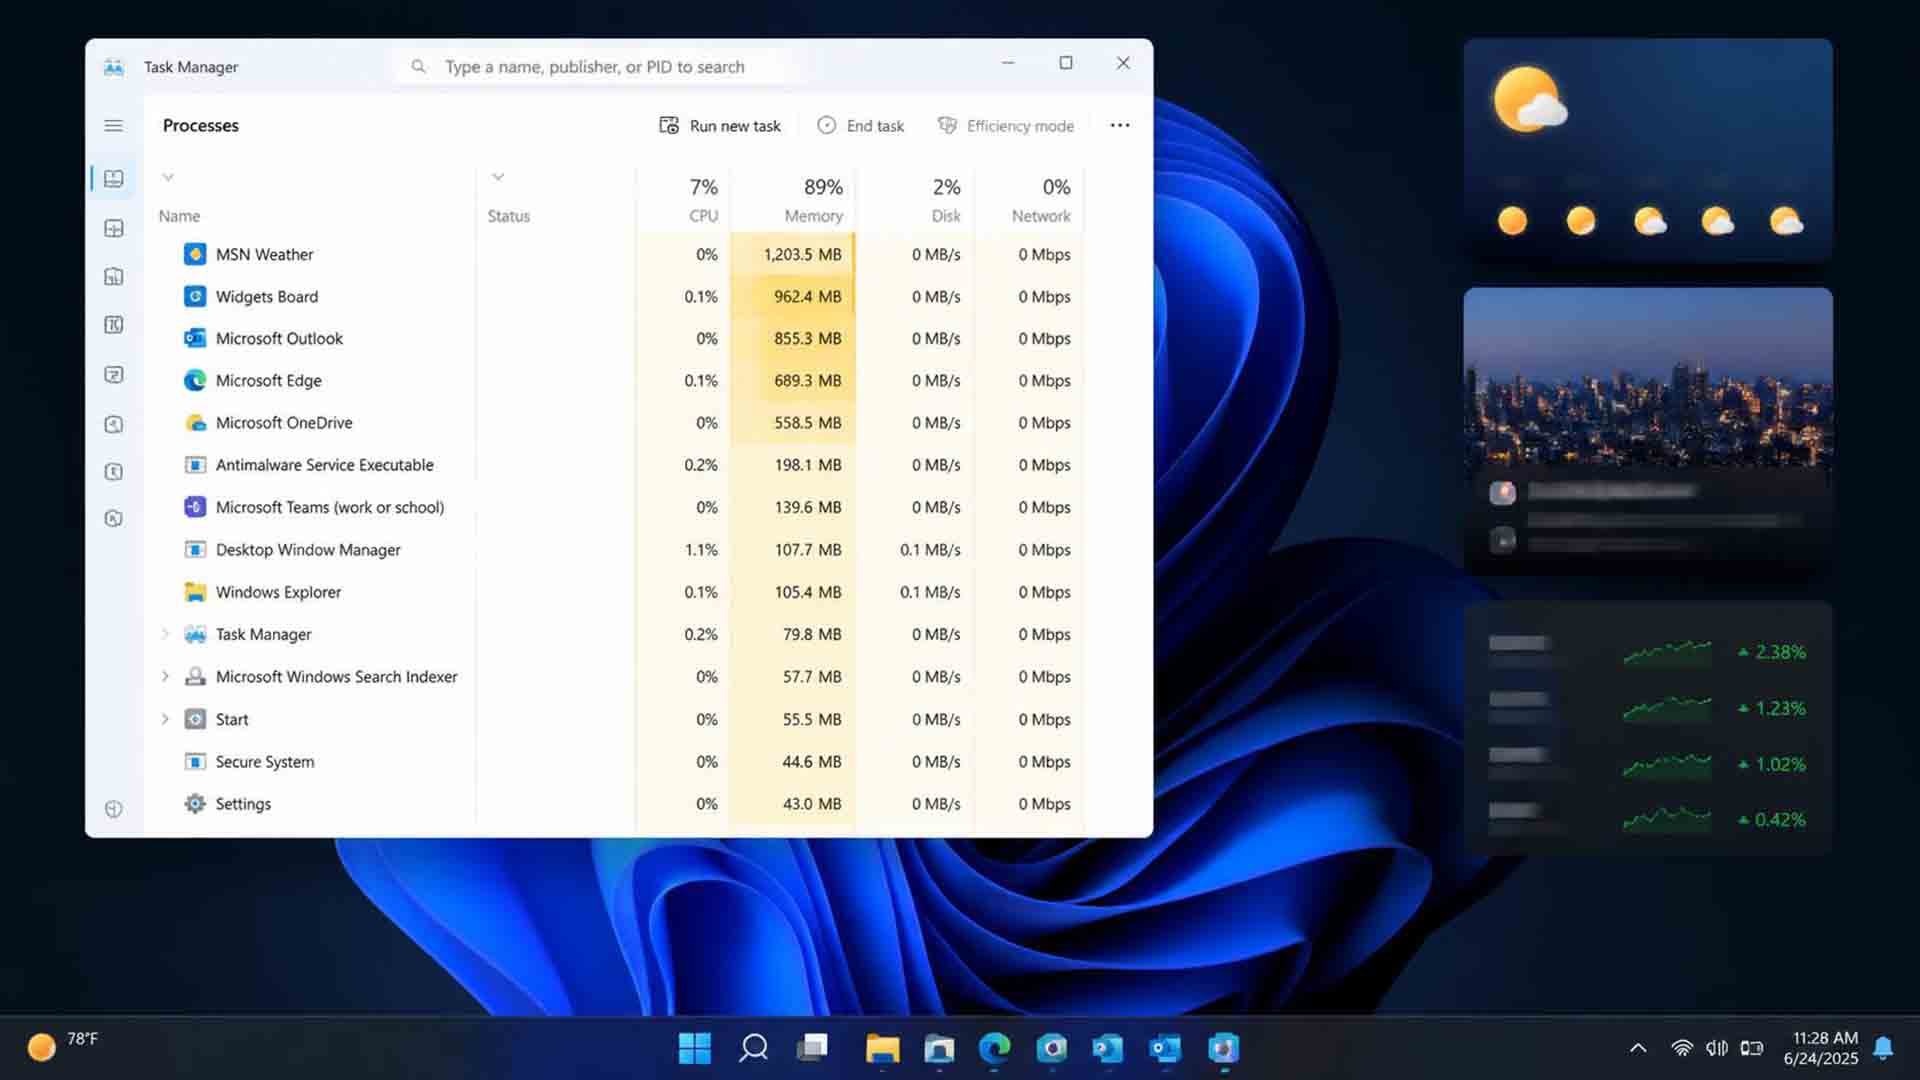Click the search magnifier icon in Task Manager
1920x1080 pixels.
pyautogui.click(x=419, y=66)
